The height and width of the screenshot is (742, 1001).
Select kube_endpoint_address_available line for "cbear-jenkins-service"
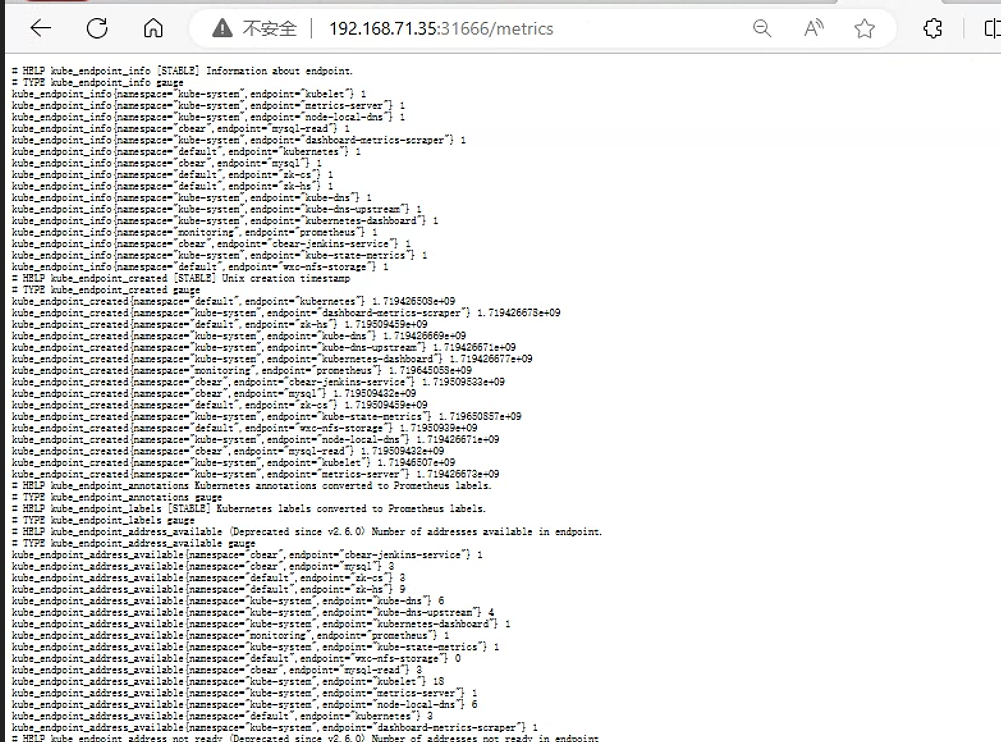[248, 554]
